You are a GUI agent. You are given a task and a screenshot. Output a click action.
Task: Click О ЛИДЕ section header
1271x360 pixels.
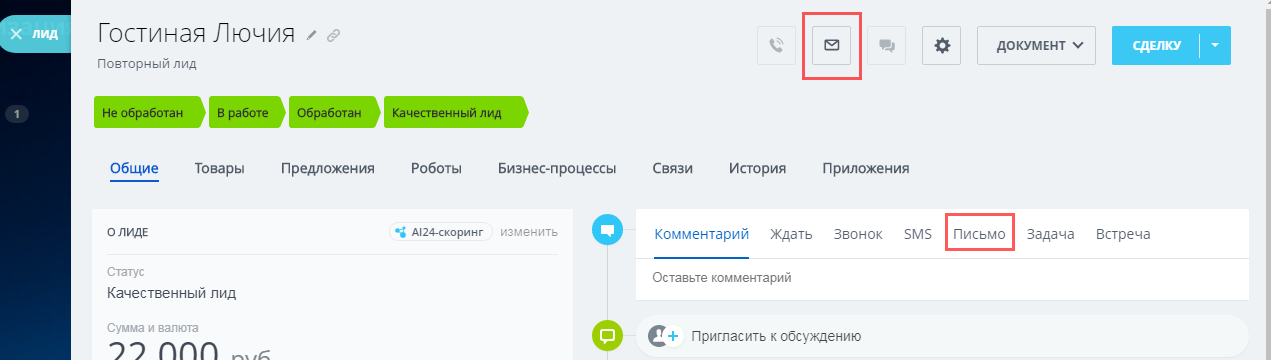click(x=128, y=232)
